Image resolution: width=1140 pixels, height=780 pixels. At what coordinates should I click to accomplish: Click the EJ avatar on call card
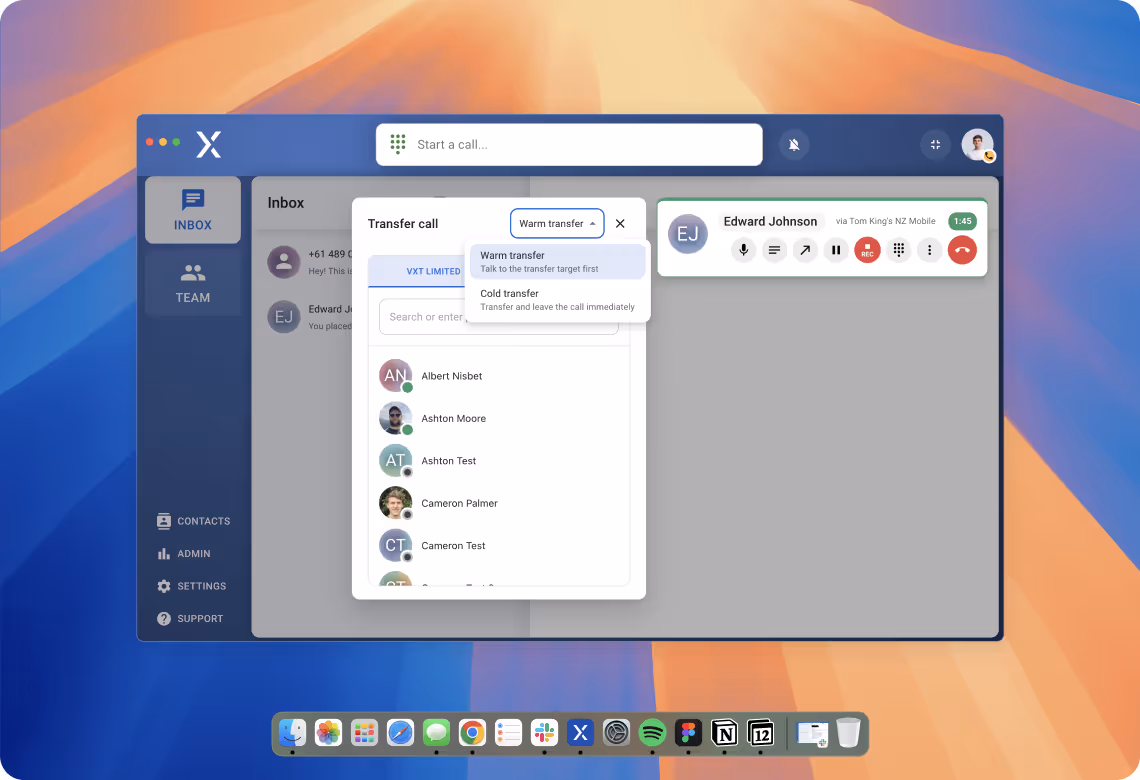[x=688, y=234]
